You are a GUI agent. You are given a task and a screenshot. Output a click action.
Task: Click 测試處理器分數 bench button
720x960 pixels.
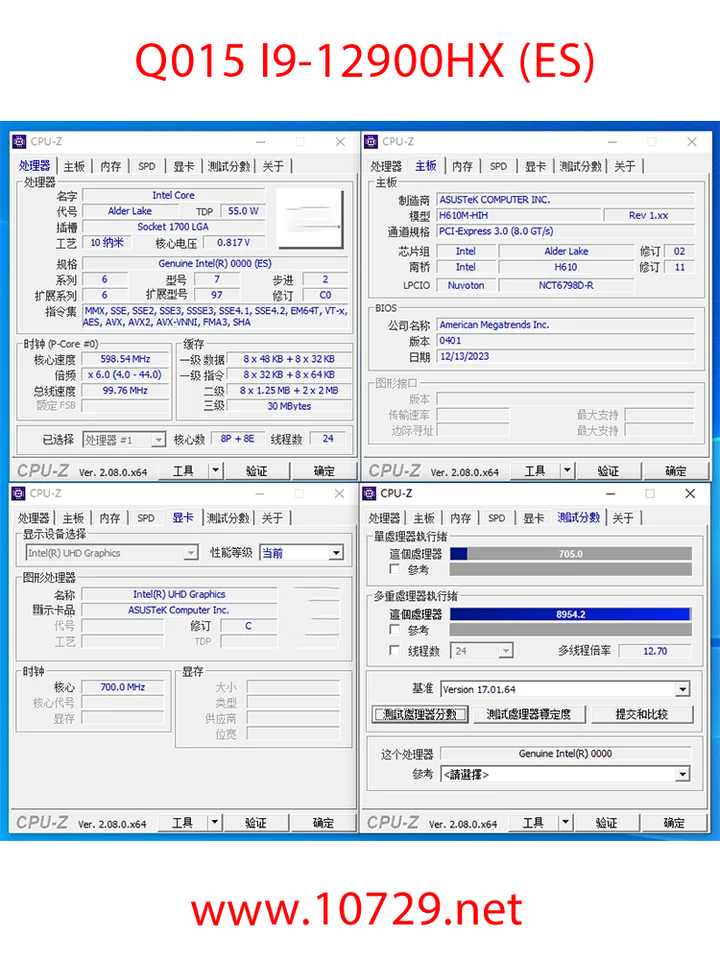pos(420,714)
